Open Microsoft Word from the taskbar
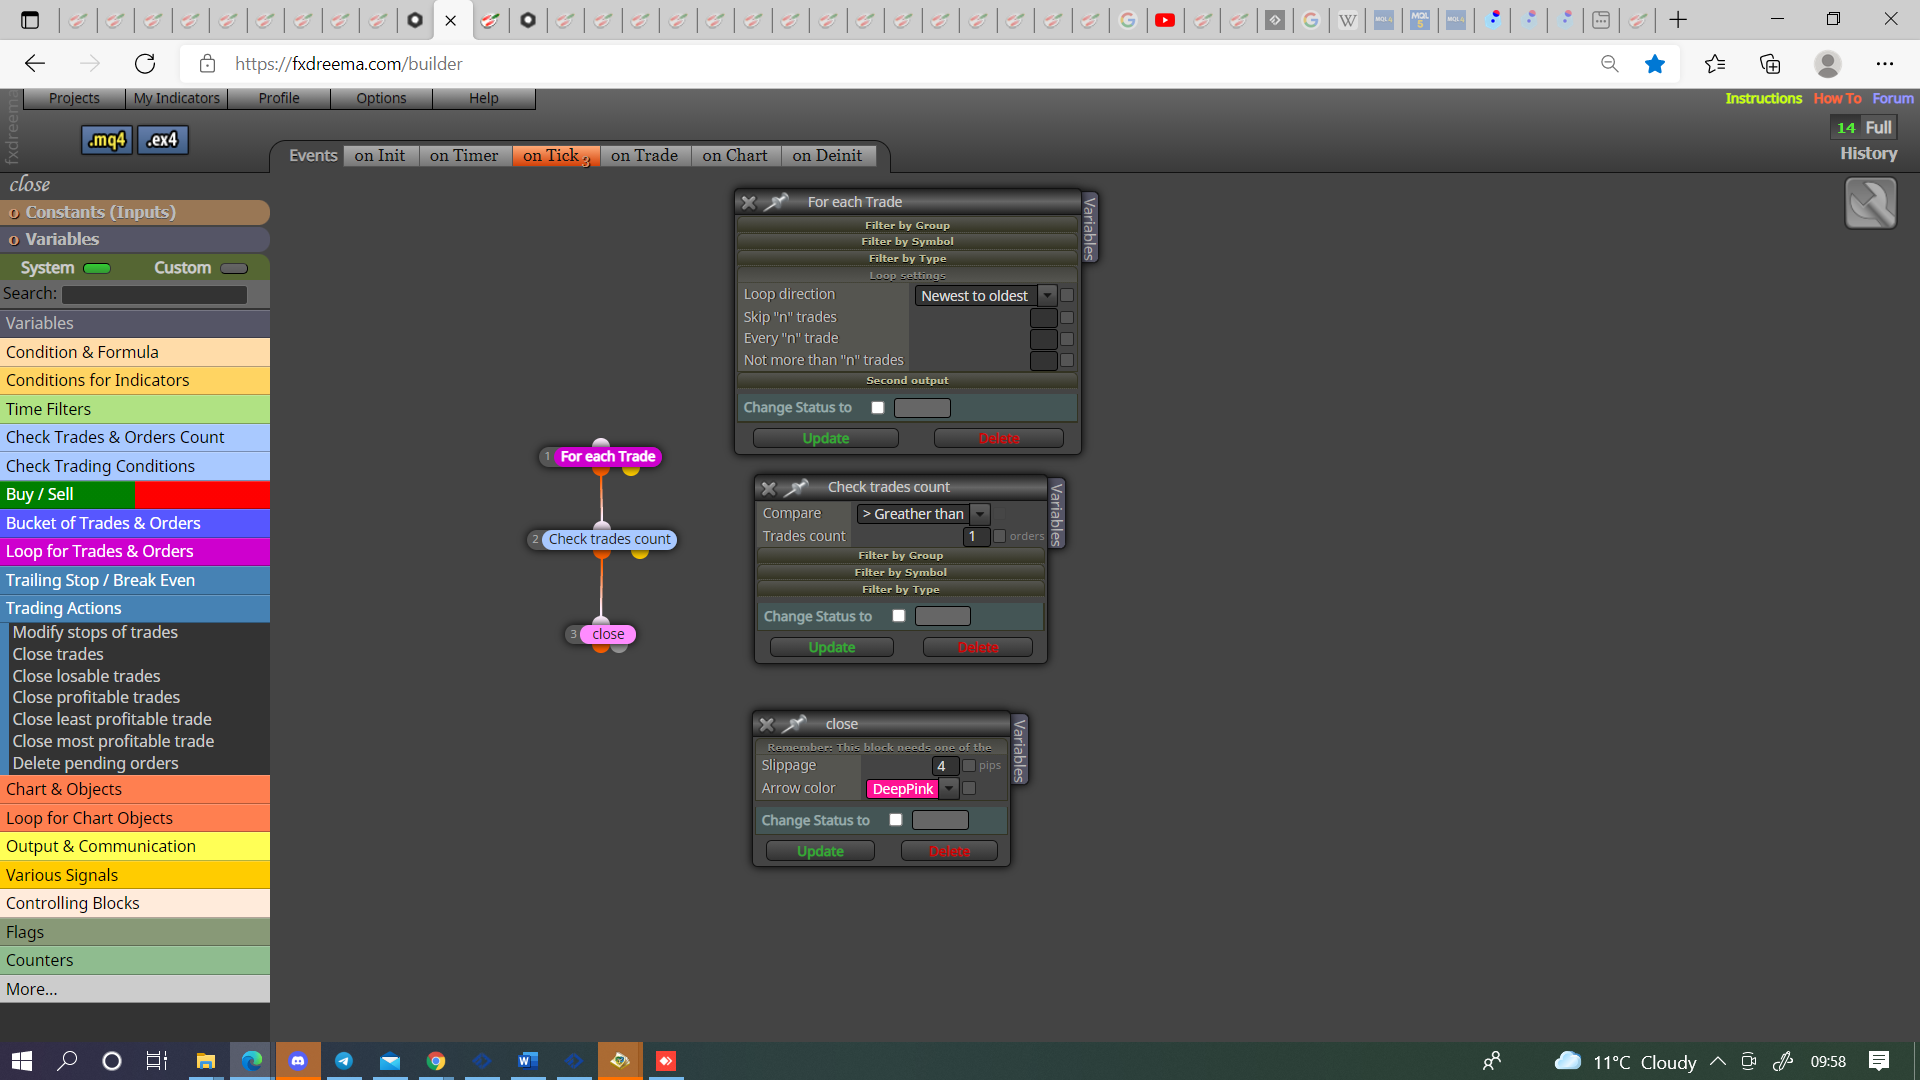Image resolution: width=1920 pixels, height=1080 pixels. click(x=528, y=1061)
